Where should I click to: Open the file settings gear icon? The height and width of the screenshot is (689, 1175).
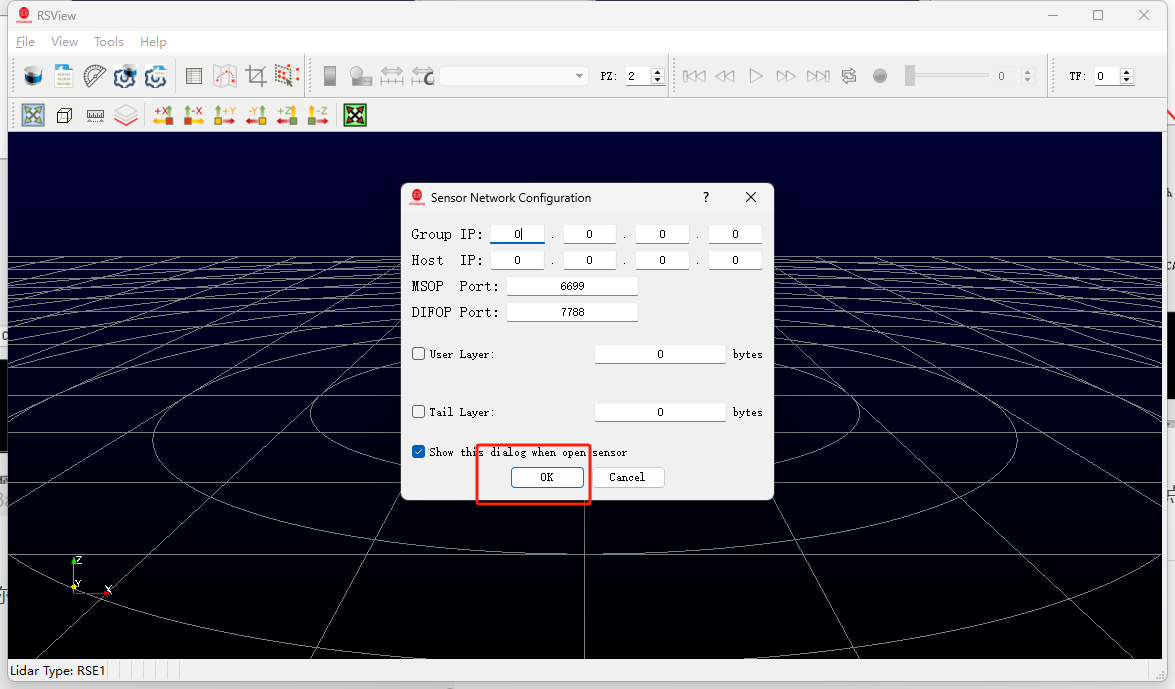156,76
